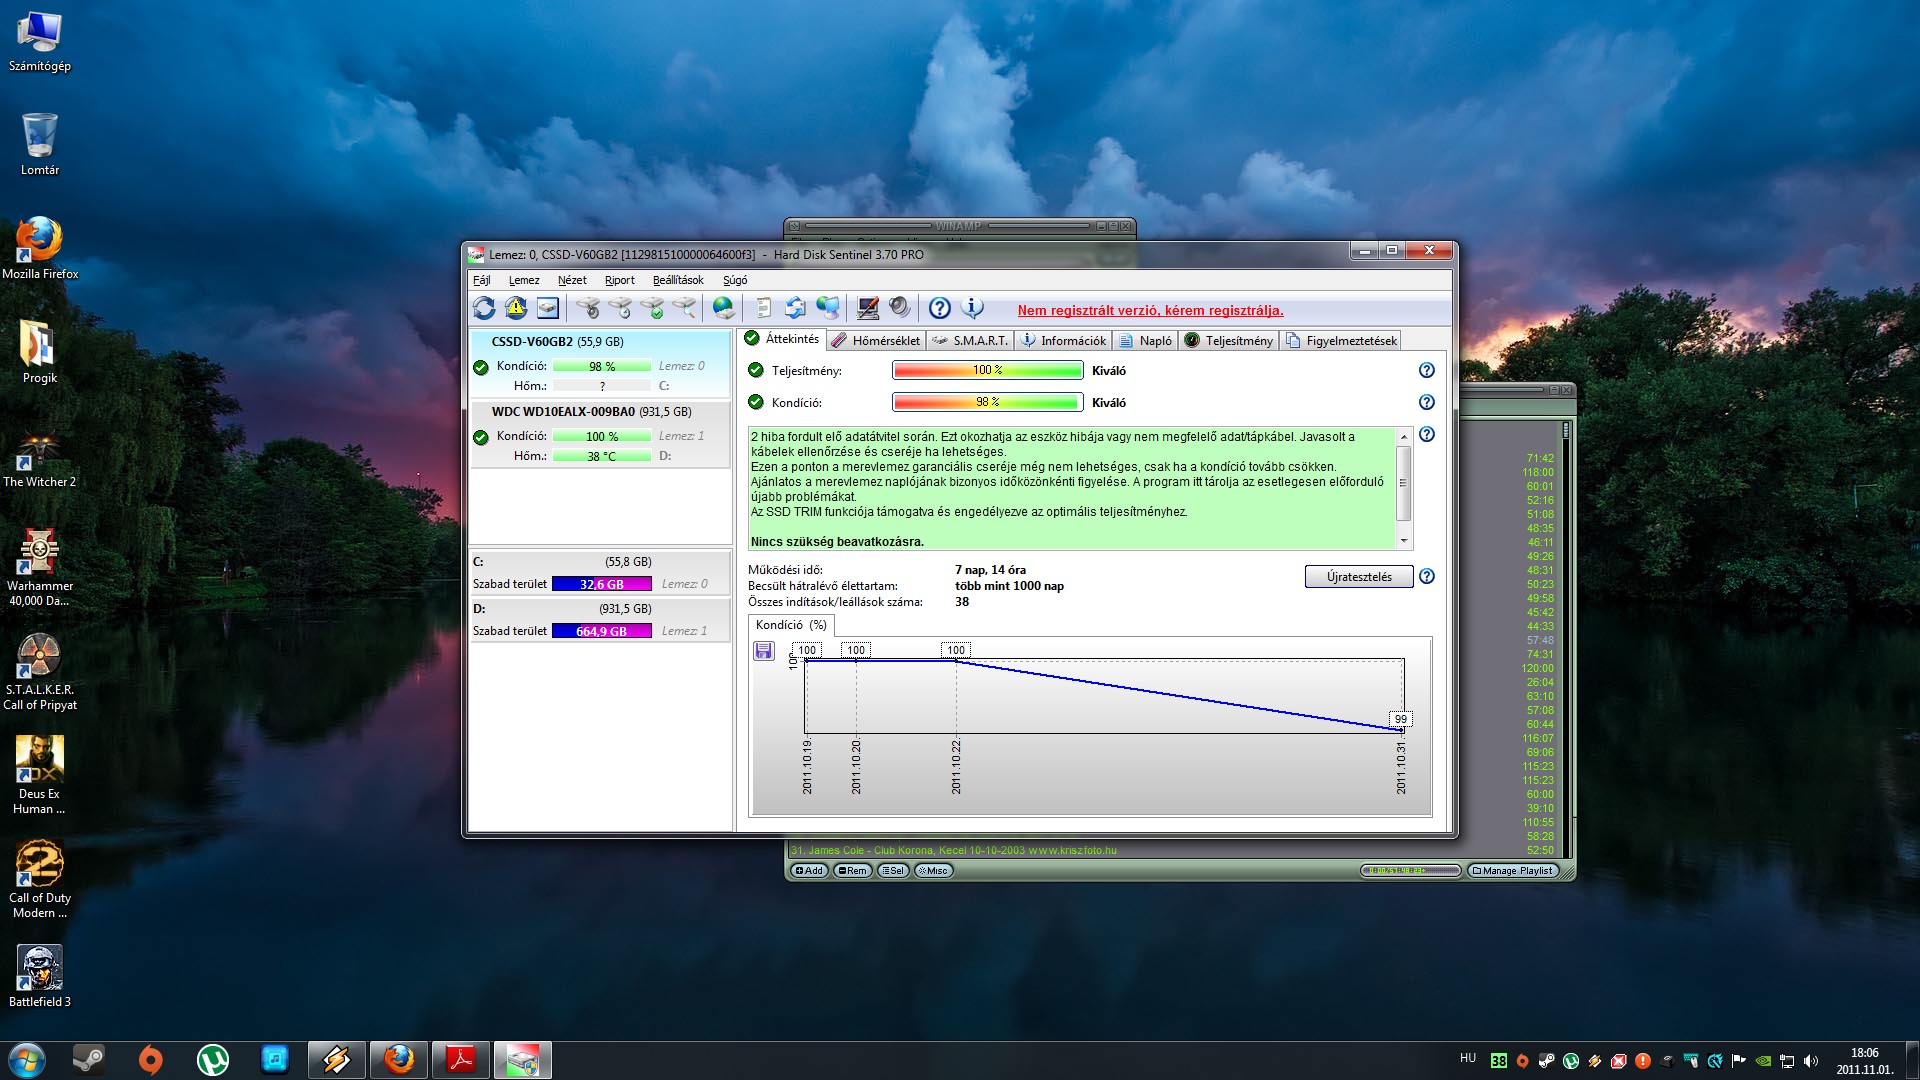This screenshot has height=1080, width=1920.
Task: Open the Lemez menu
Action: (x=523, y=280)
